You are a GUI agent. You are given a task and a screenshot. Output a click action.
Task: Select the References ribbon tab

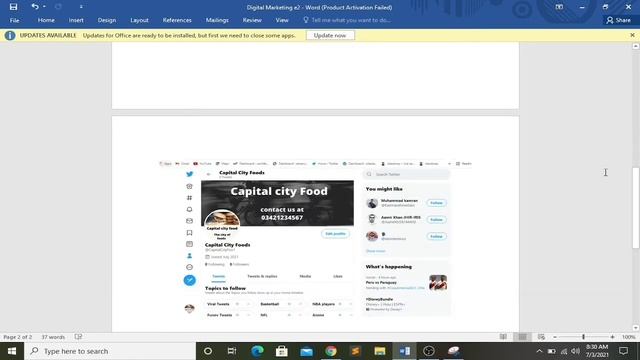click(177, 20)
